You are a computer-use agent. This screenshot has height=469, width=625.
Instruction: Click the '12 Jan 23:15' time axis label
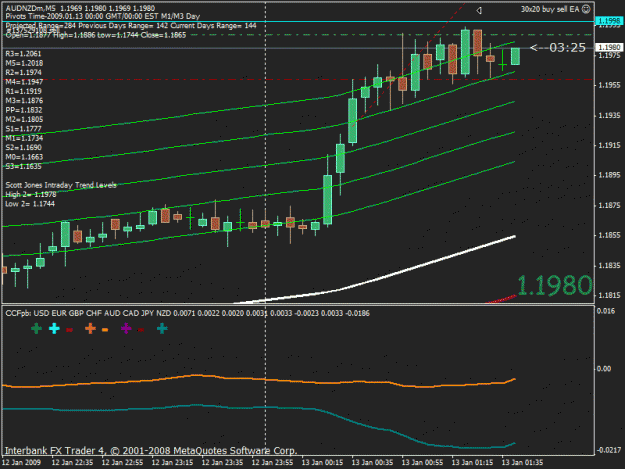(172, 463)
